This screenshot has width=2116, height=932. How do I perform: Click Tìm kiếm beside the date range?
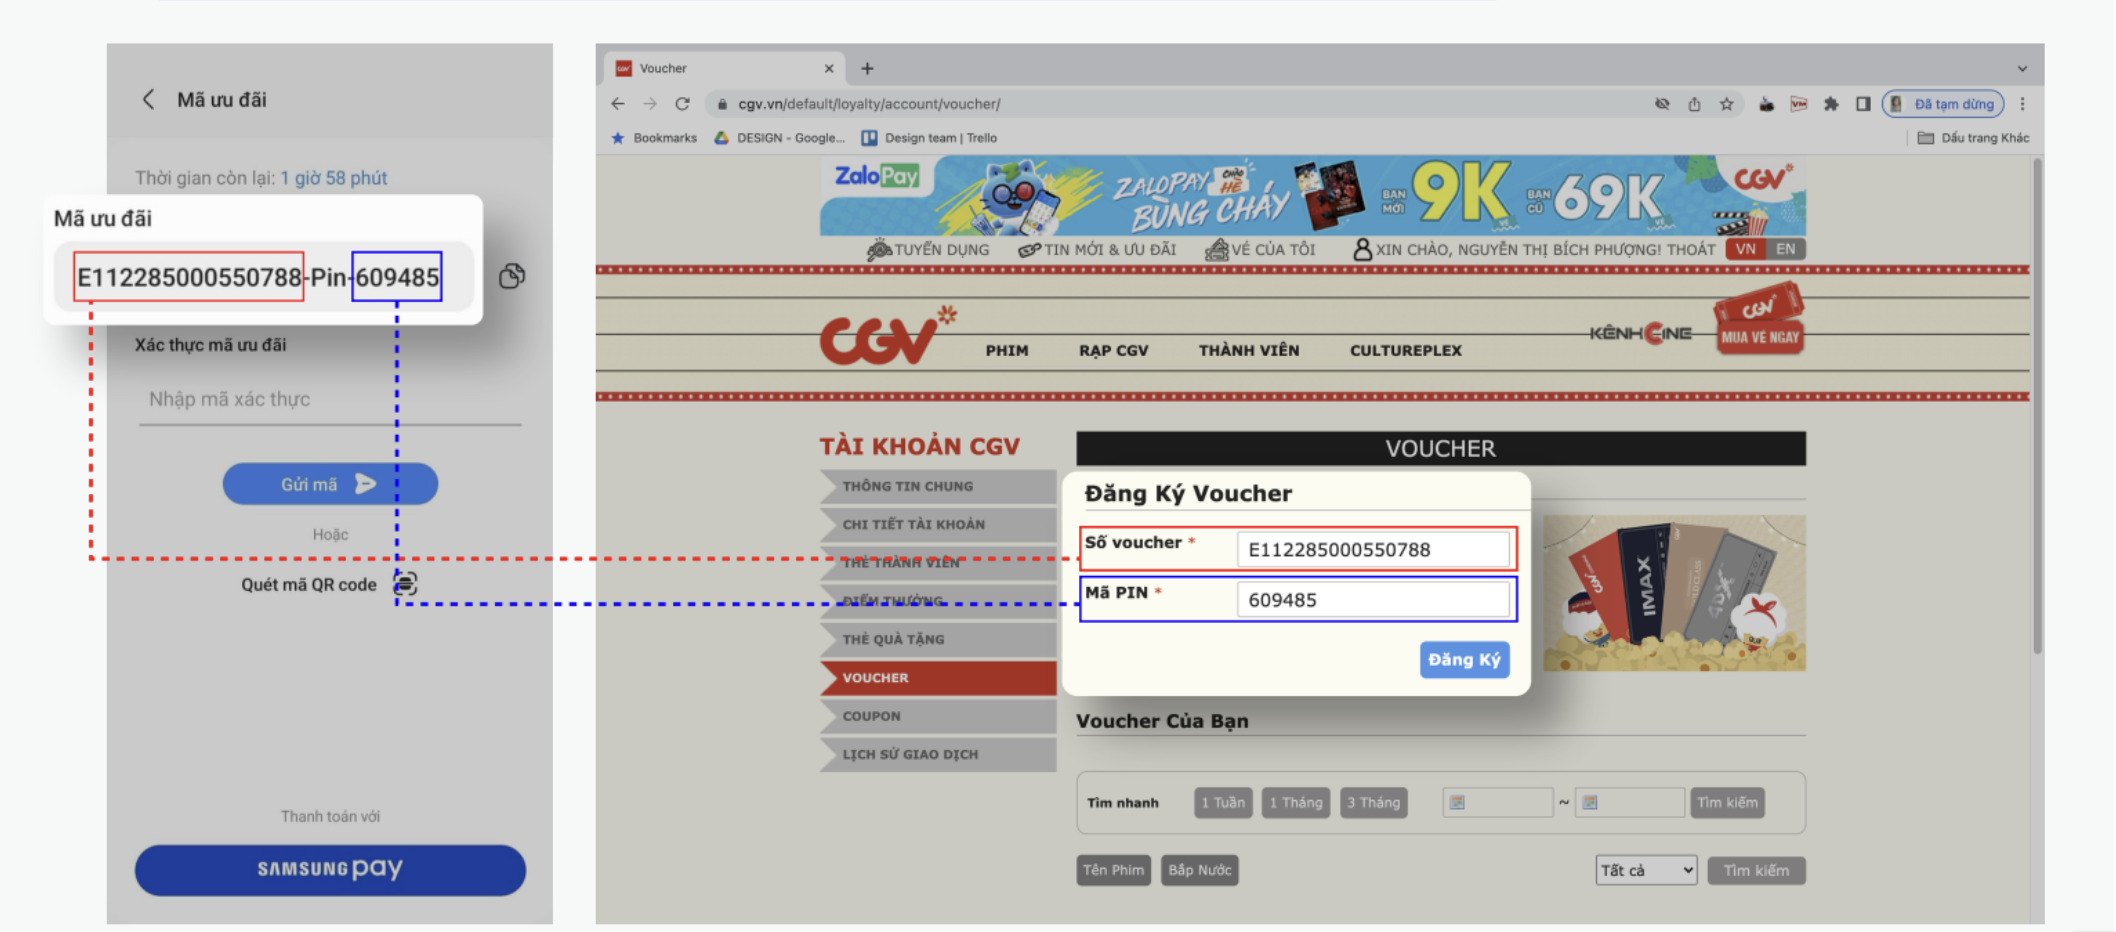[1727, 802]
